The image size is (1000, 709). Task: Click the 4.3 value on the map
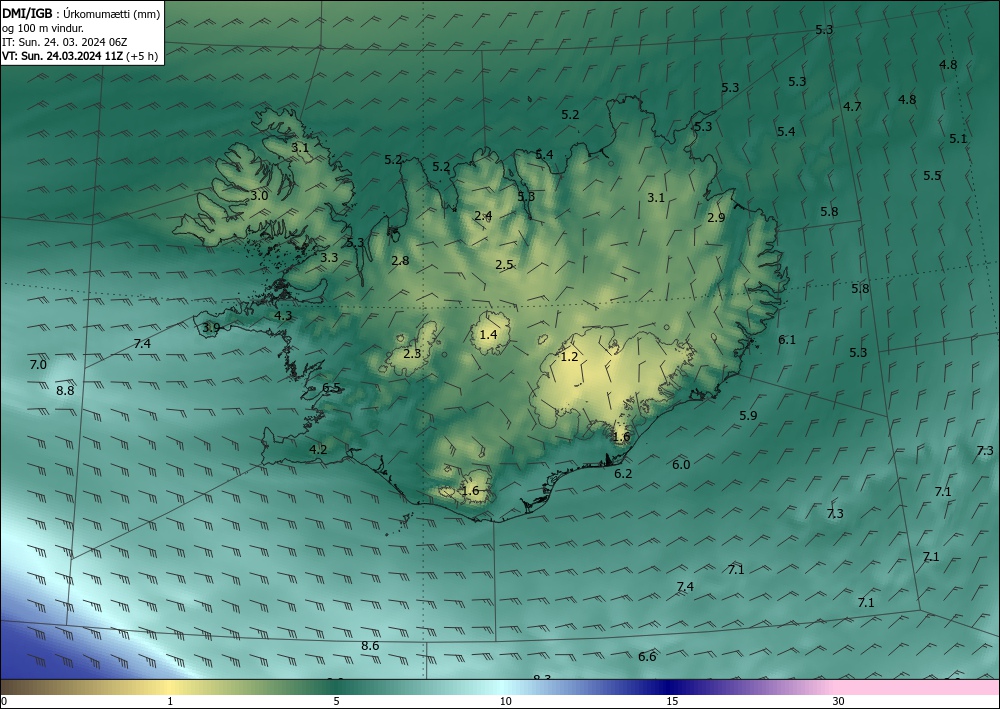(x=283, y=316)
